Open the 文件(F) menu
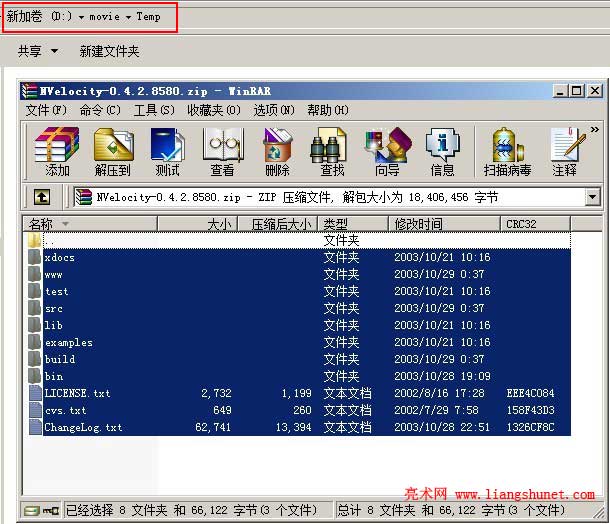610x524 pixels. pyautogui.click(x=46, y=110)
